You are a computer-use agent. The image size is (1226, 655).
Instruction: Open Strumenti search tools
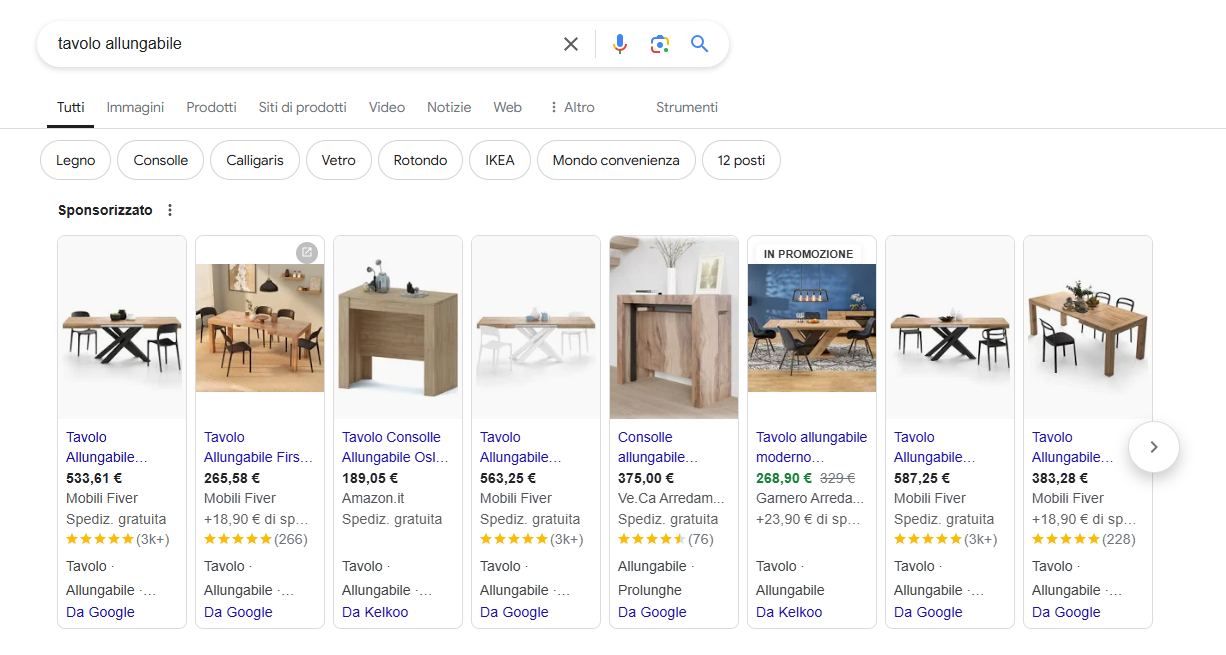pyautogui.click(x=687, y=107)
